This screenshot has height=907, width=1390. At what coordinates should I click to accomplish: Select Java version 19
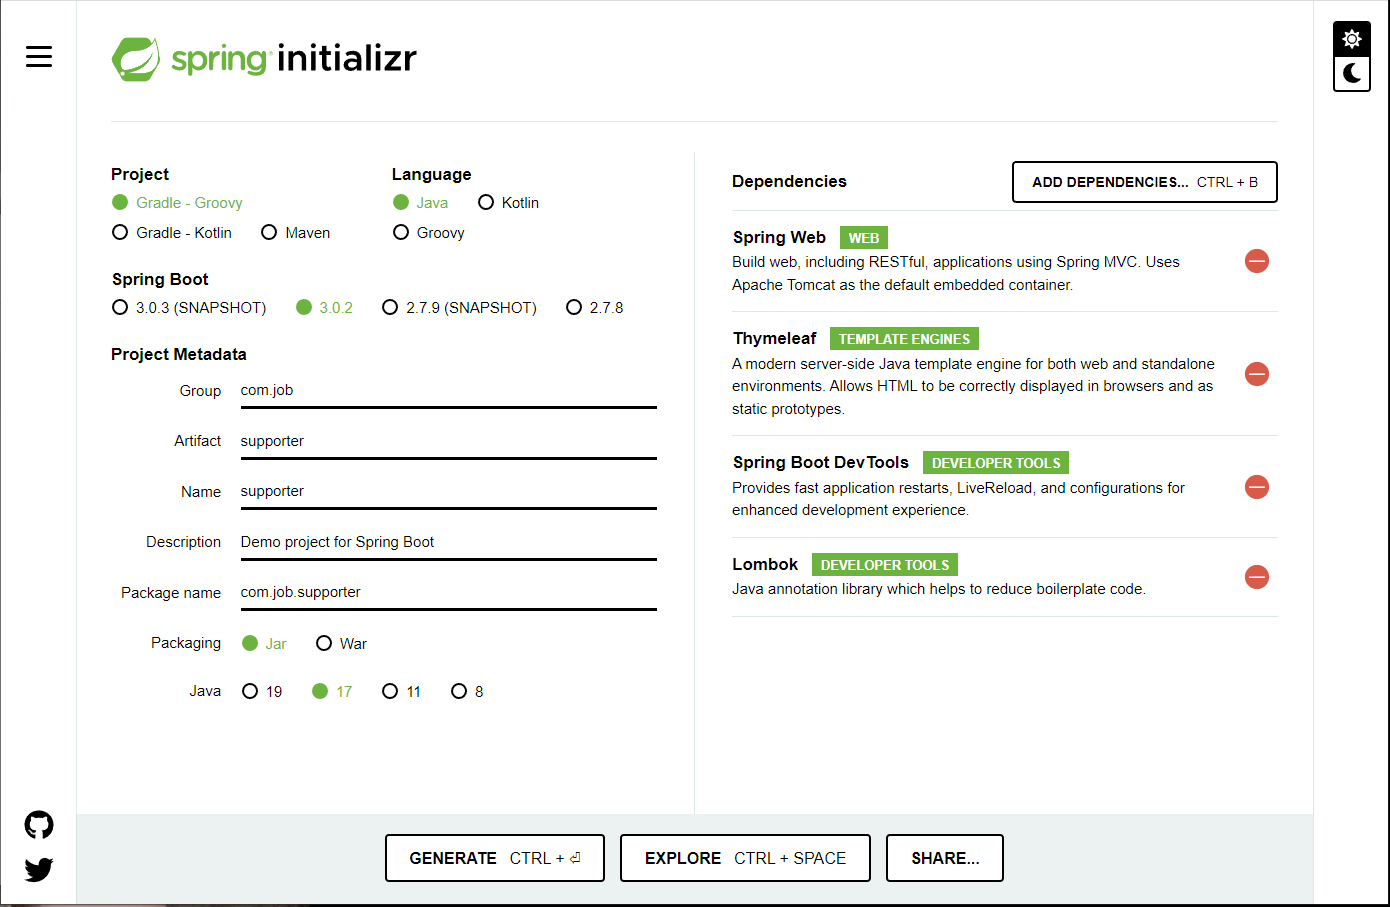(262, 692)
